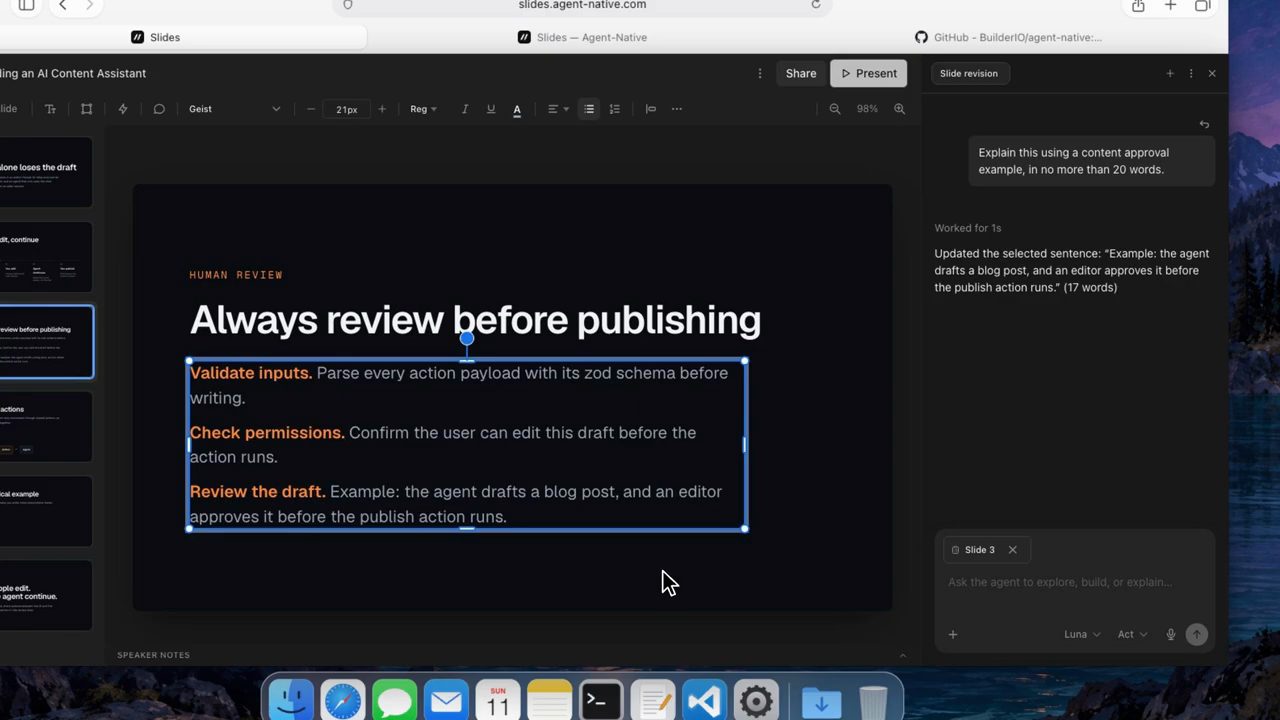Open more formatting options ellipsis
Viewport: 1280px width, 720px height.
677,109
